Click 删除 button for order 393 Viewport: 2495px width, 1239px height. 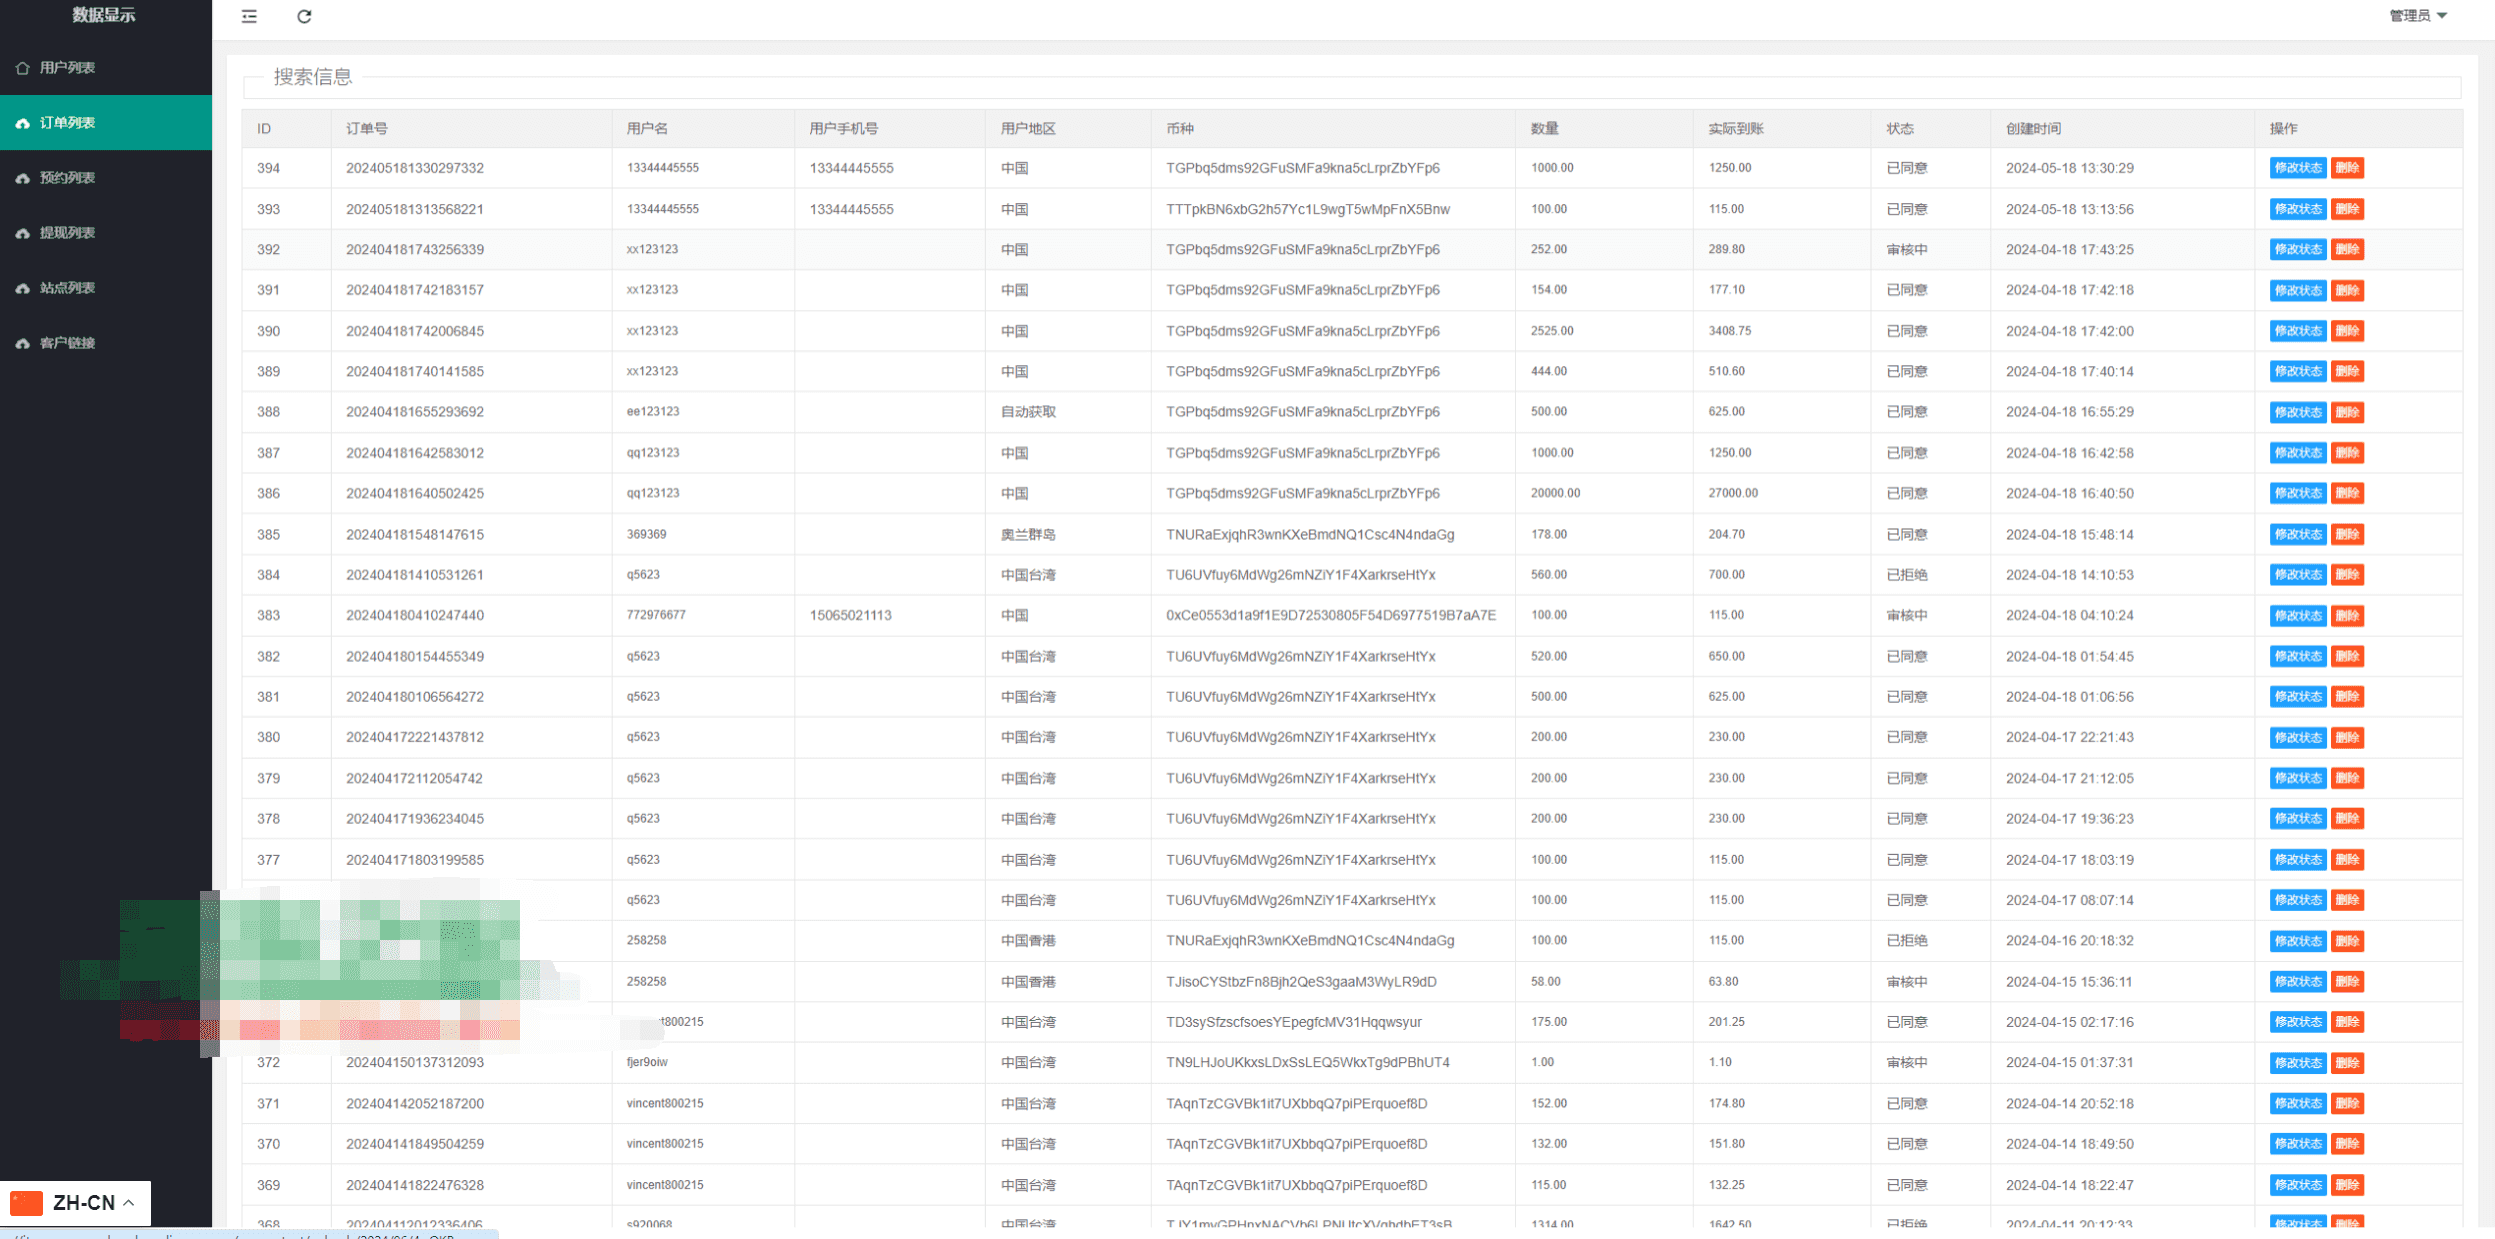[2347, 209]
